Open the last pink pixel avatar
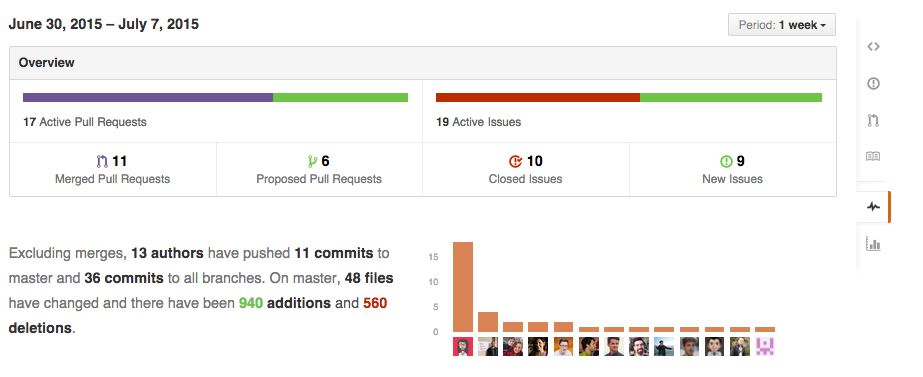This screenshot has width=923, height=377. 765,346
